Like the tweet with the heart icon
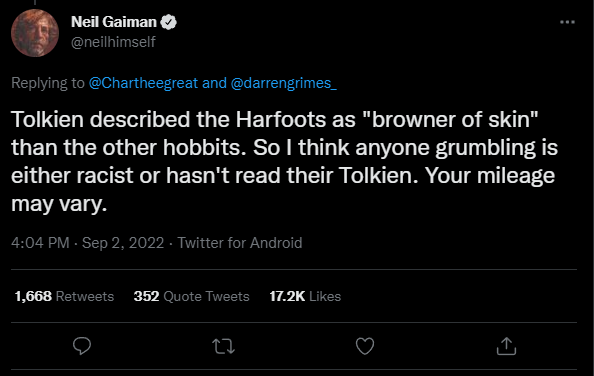The width and height of the screenshot is (594, 376). click(365, 346)
